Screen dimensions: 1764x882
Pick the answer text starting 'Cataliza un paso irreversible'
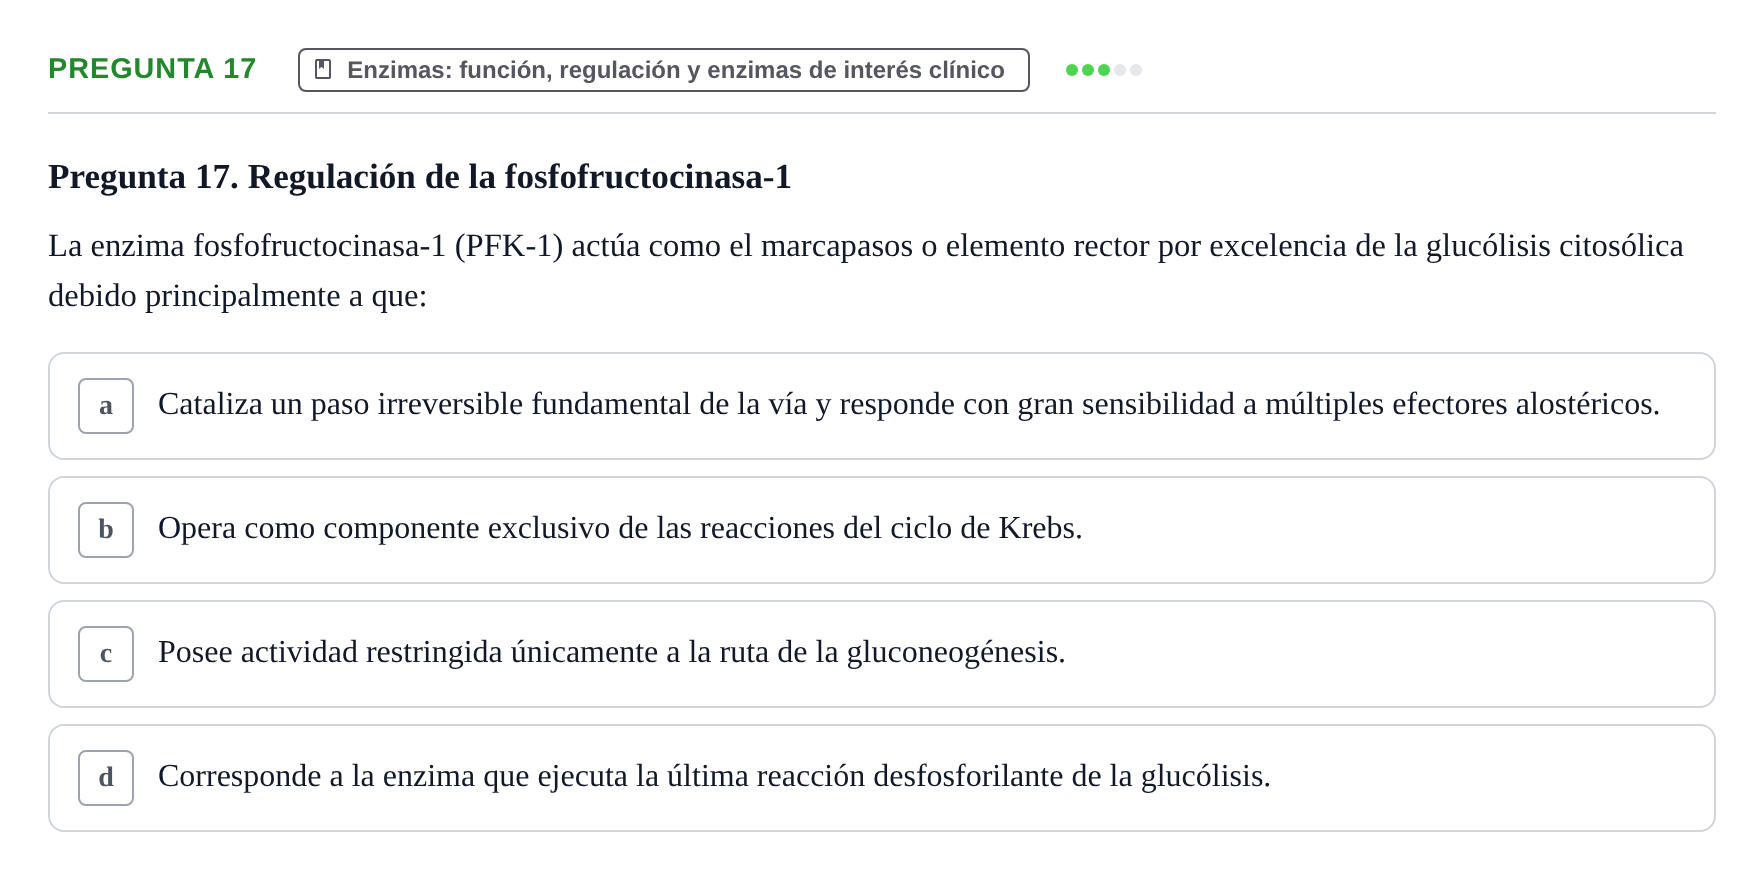[909, 404]
